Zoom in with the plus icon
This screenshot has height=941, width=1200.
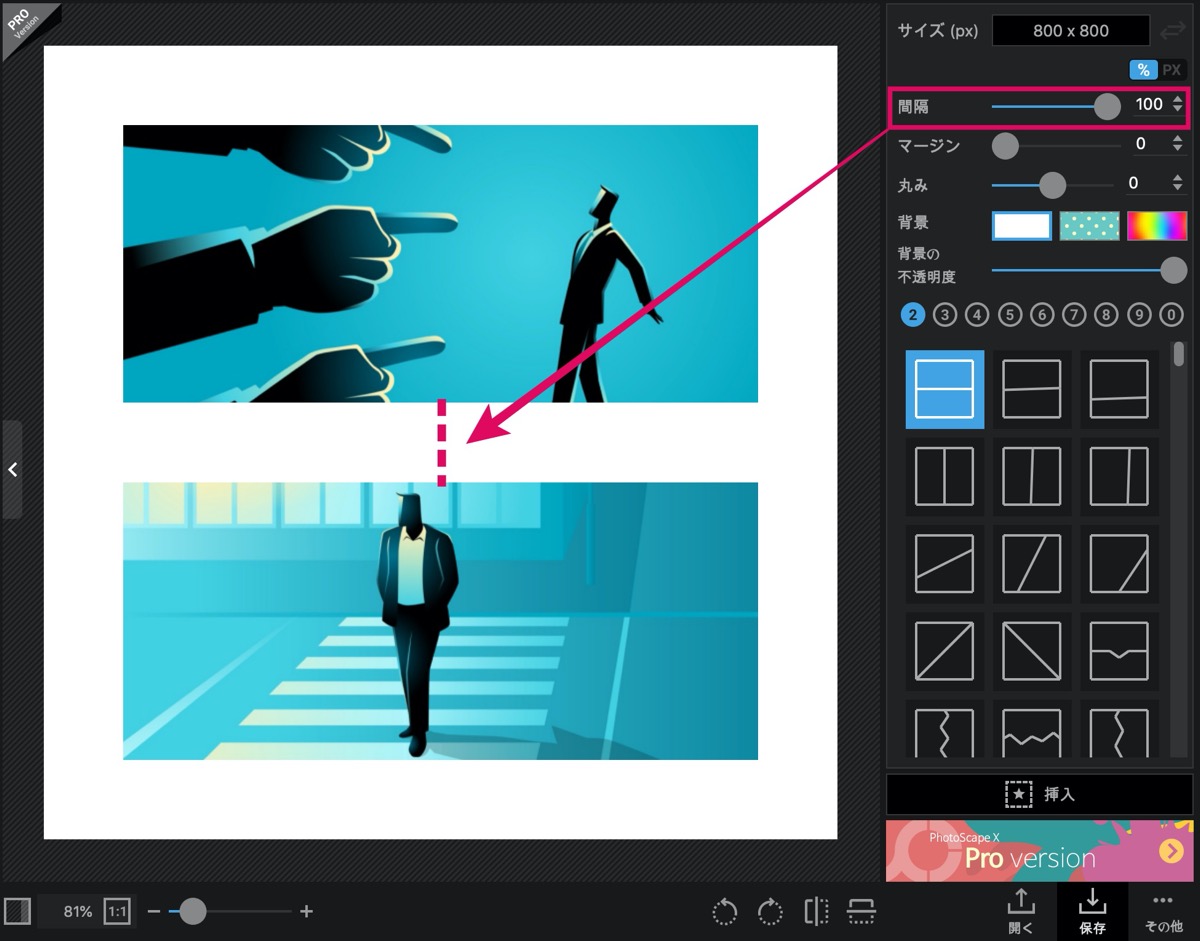click(307, 911)
